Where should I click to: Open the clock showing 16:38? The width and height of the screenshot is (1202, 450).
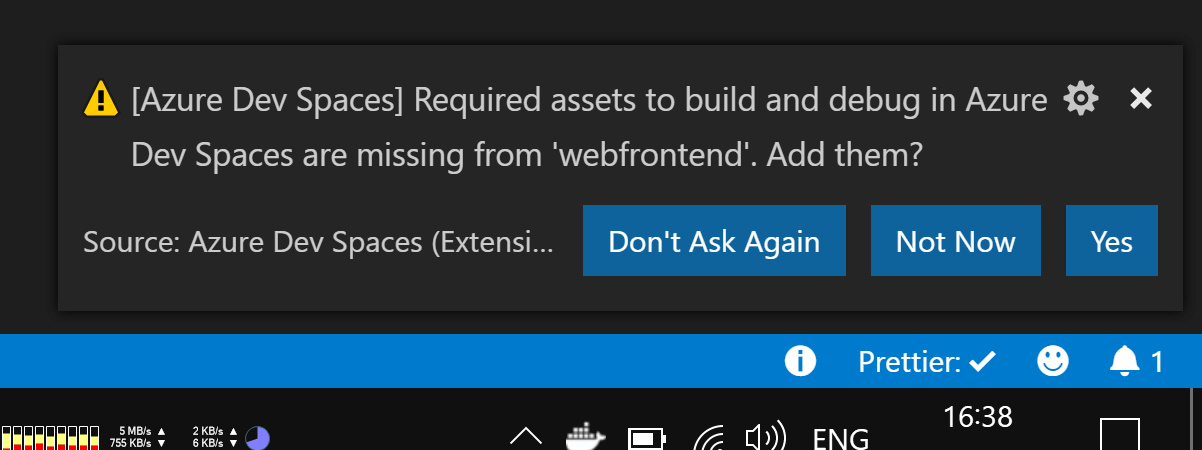(x=978, y=418)
